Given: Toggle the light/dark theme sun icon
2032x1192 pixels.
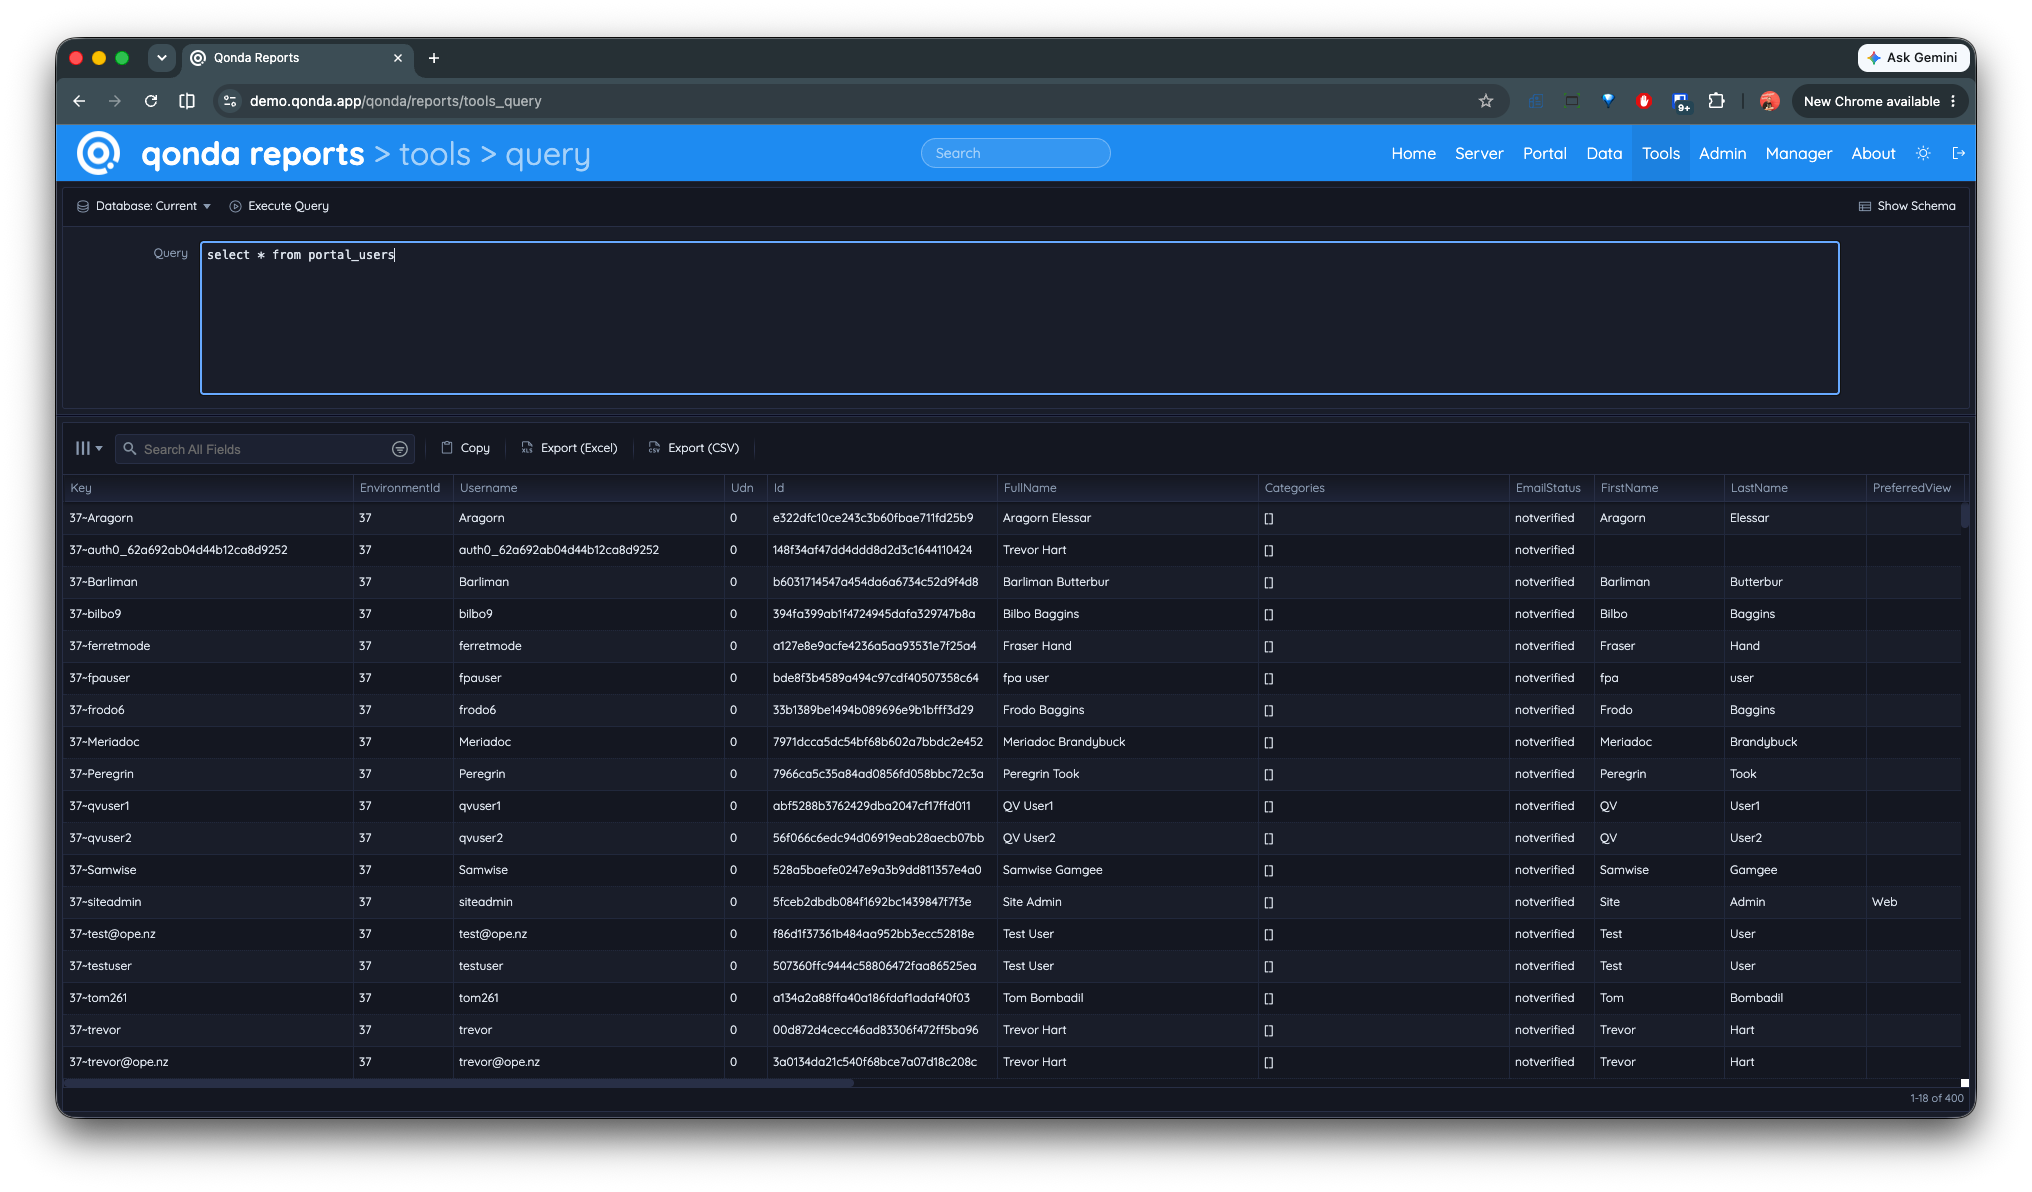Looking at the screenshot, I should [1923, 153].
